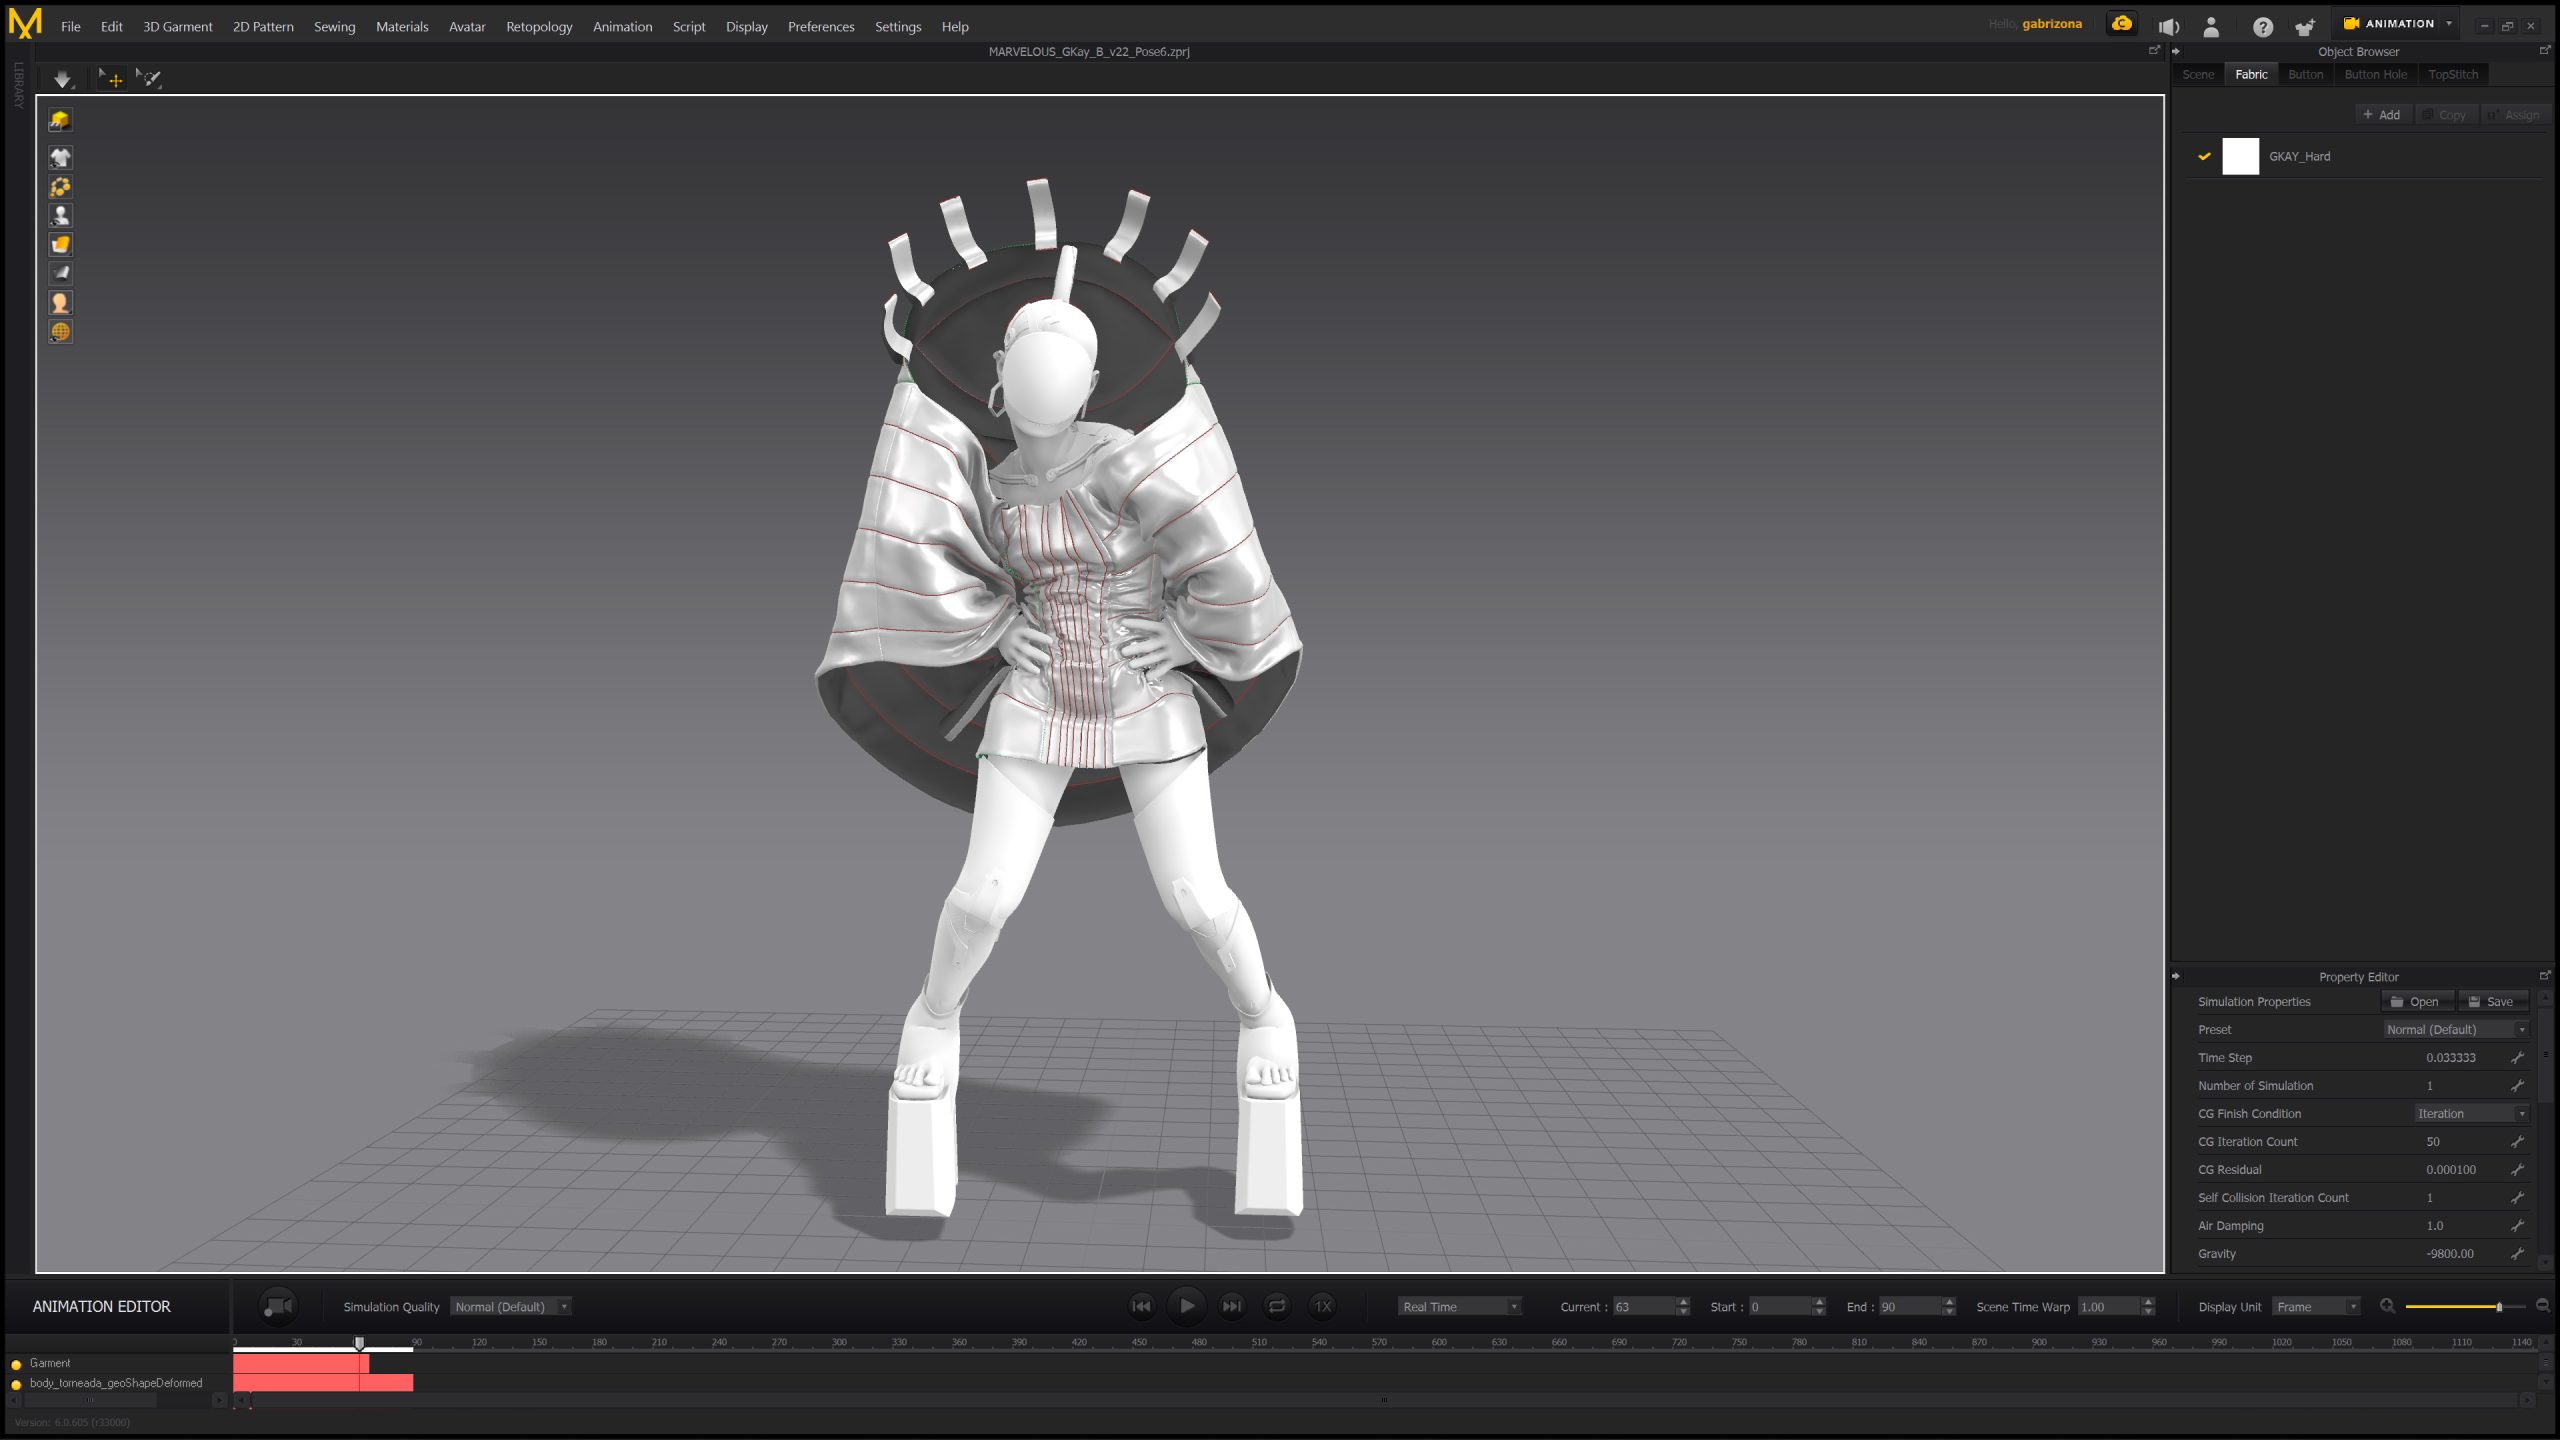Click the Add fabric button
Viewport: 2560px width, 1440px height.
coord(2382,115)
